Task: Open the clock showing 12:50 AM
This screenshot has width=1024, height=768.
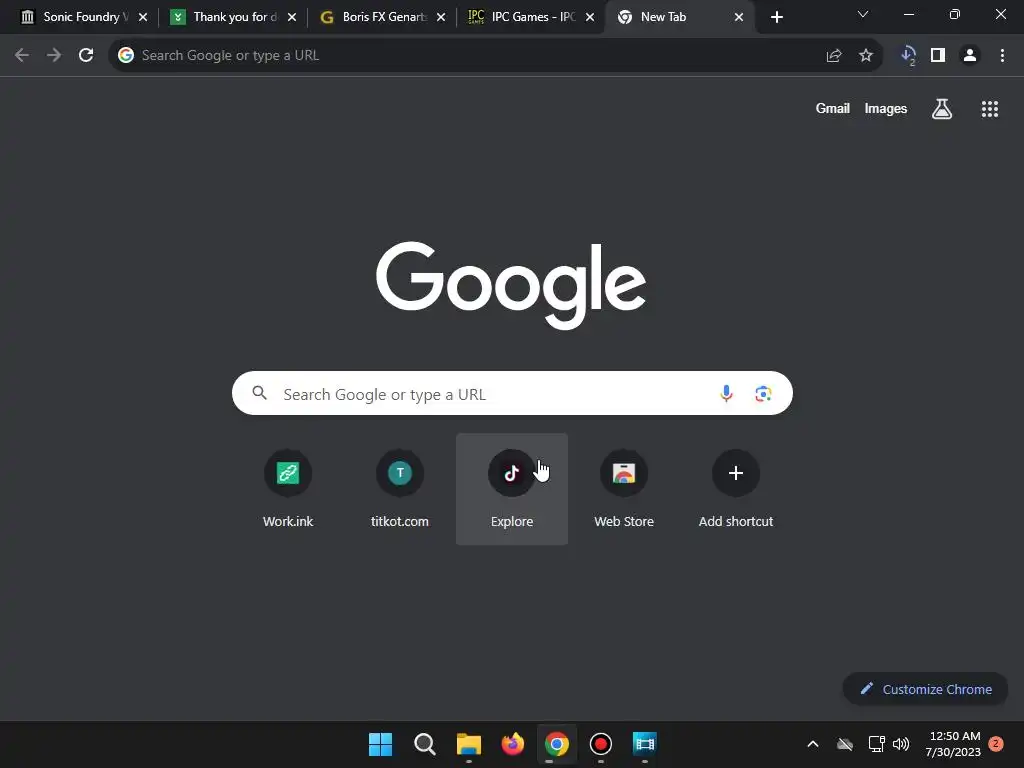Action: [953, 744]
